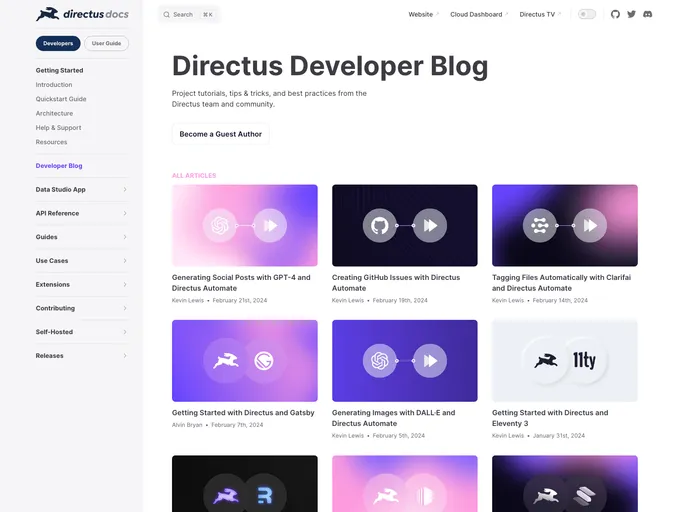
Task: Expand the Releases section
Action: pyautogui.click(x=81, y=355)
